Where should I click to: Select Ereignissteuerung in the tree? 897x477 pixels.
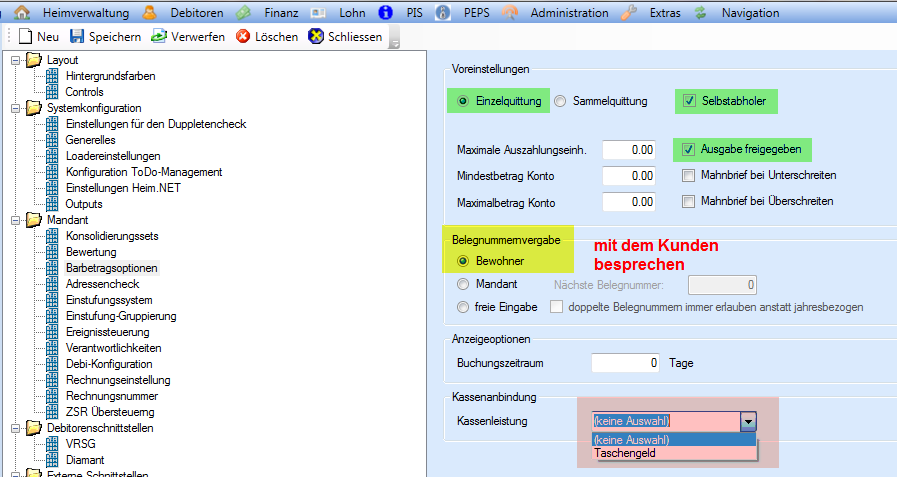(108, 332)
